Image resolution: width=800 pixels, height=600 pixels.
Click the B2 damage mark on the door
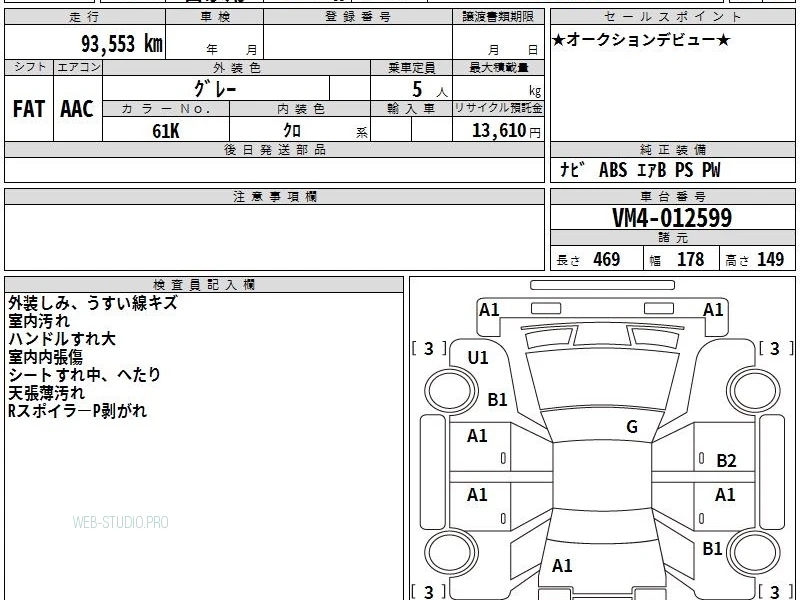726,461
